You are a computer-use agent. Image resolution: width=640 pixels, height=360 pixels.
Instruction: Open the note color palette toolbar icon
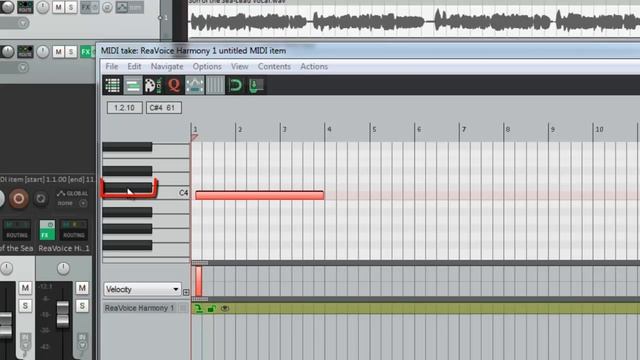coord(153,85)
